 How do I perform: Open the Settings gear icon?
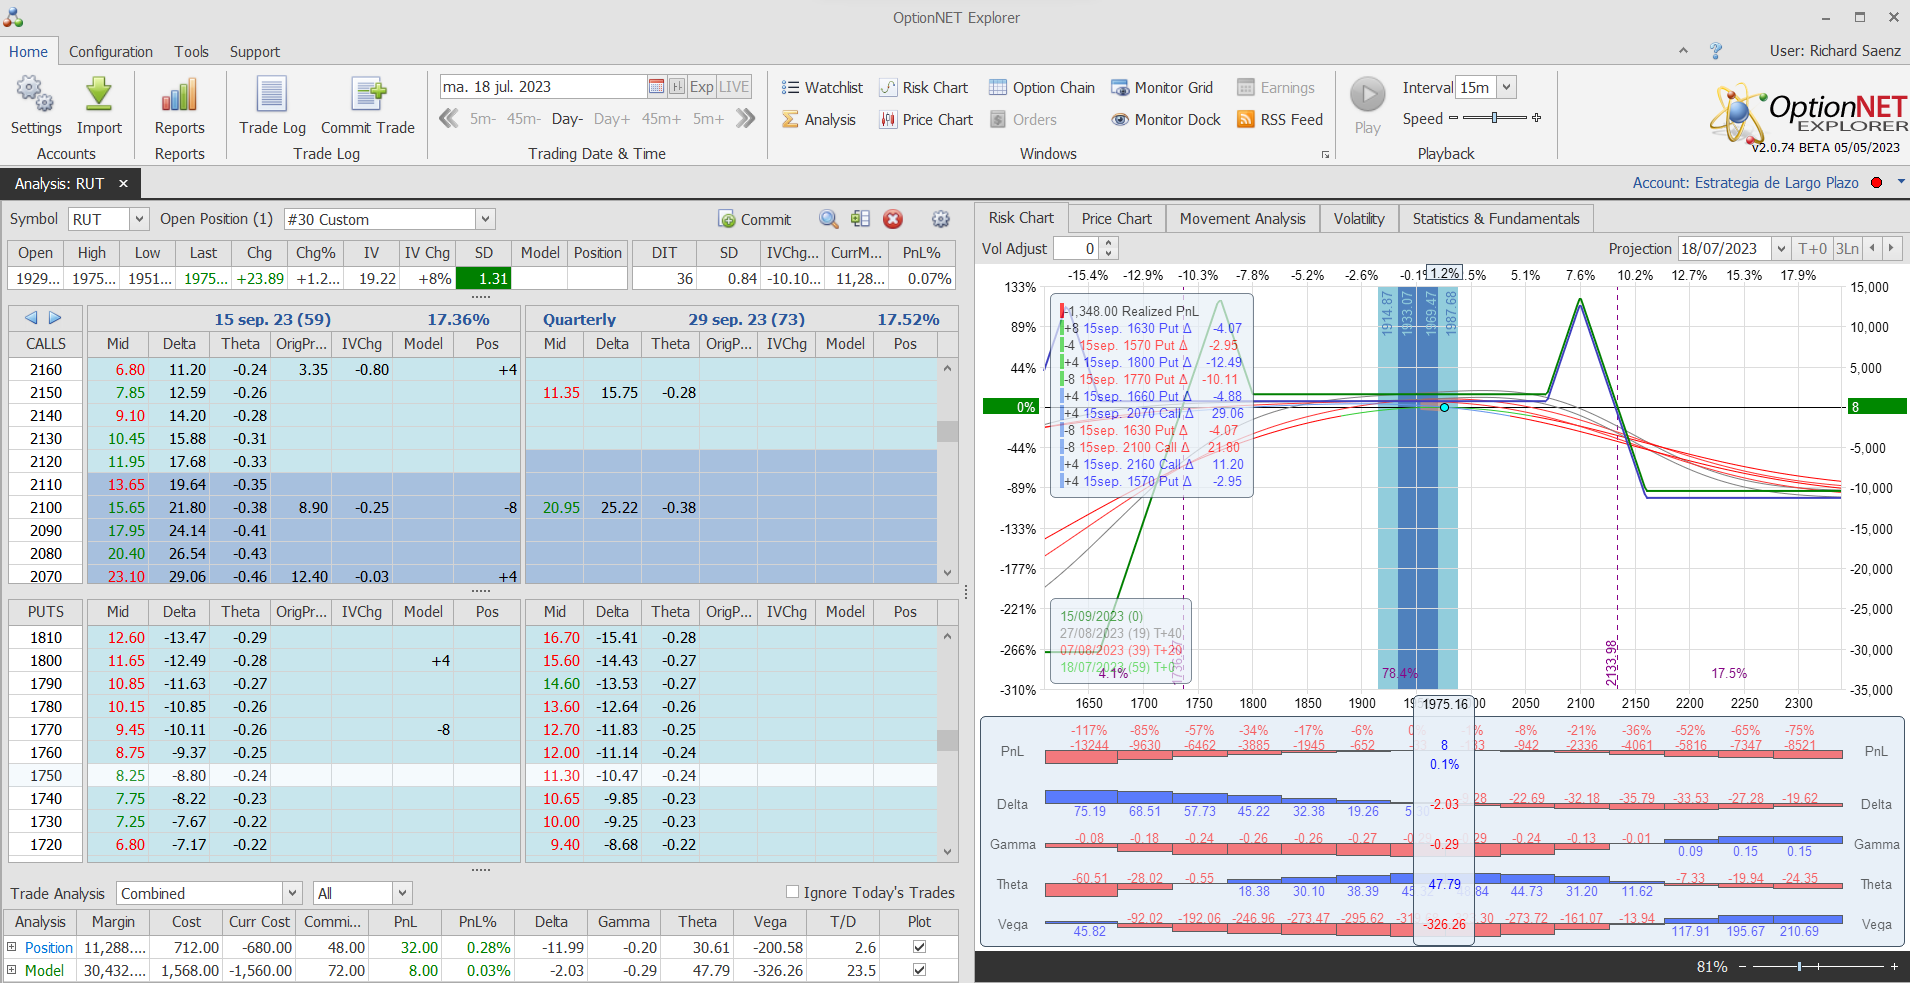(x=36, y=95)
